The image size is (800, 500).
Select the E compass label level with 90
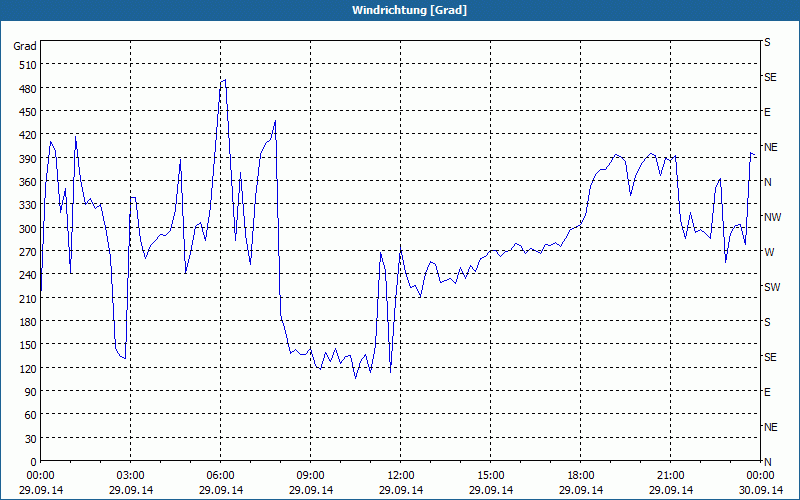point(767,392)
